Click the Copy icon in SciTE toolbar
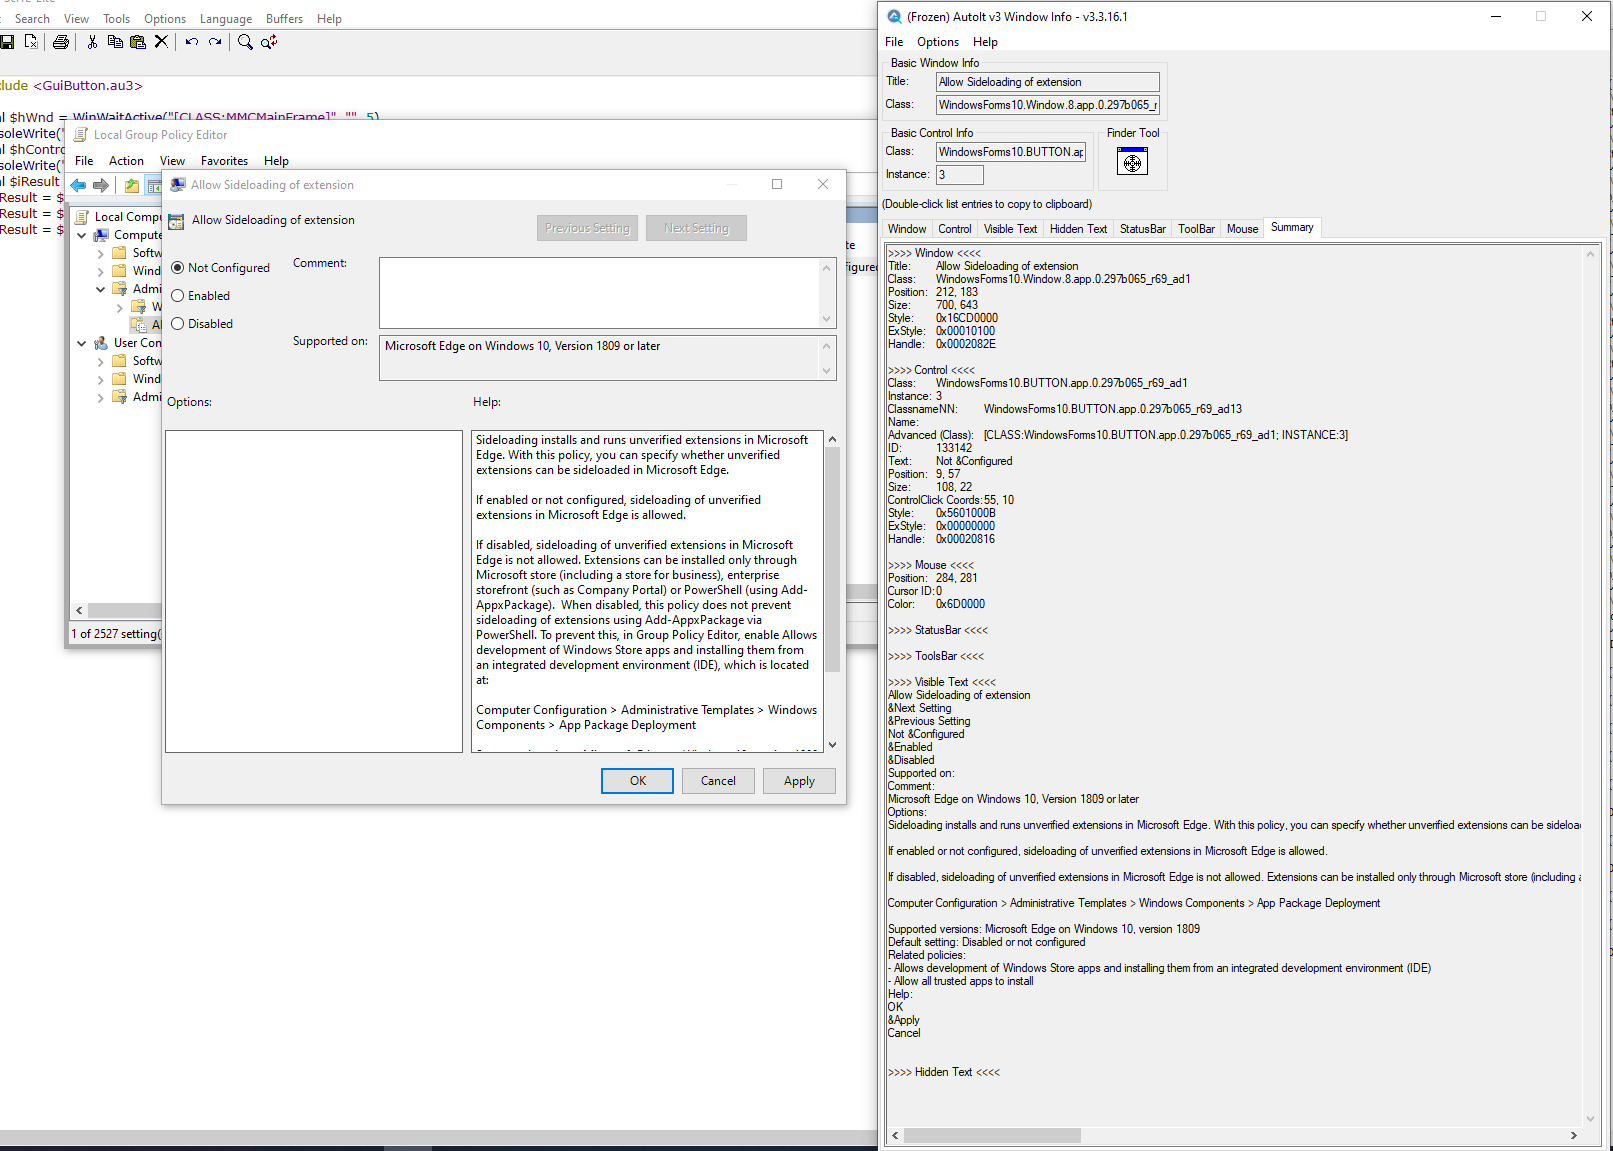 (x=115, y=42)
